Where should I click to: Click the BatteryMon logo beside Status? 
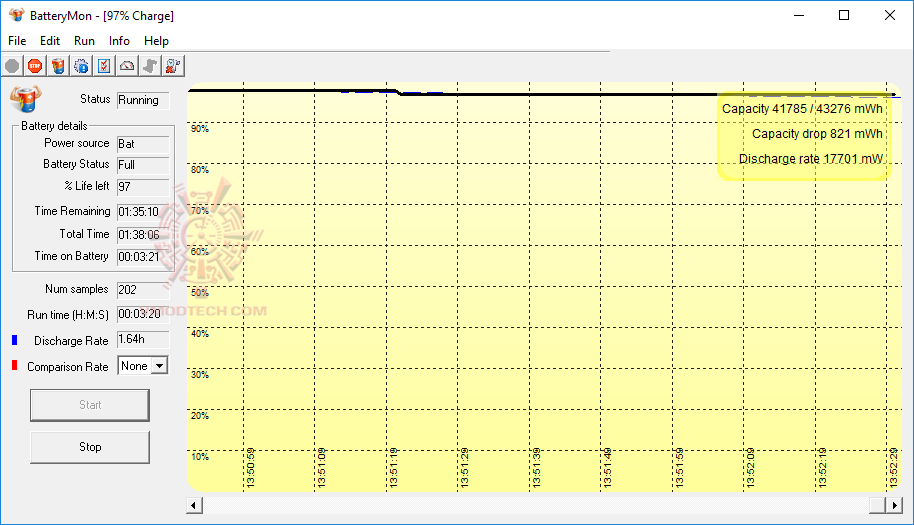(26, 98)
